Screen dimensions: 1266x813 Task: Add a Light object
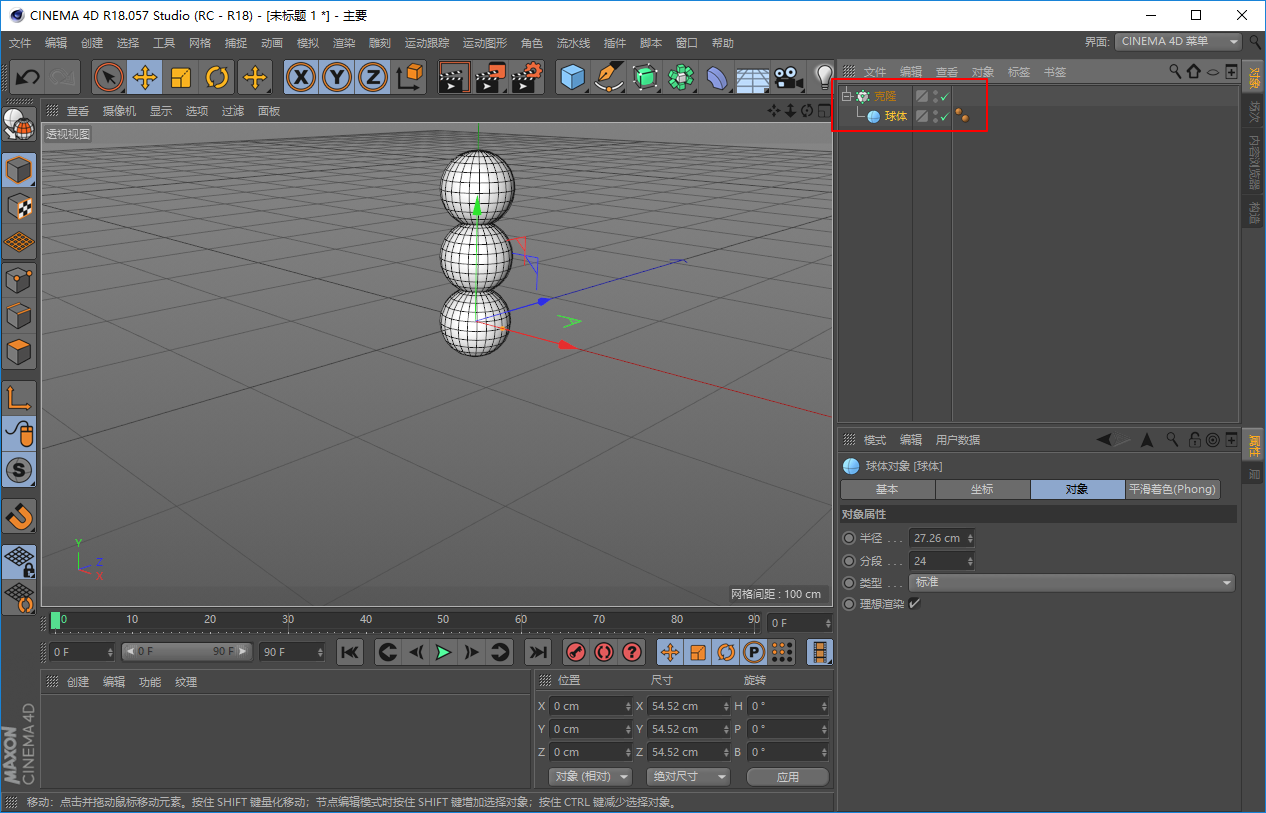(x=823, y=77)
